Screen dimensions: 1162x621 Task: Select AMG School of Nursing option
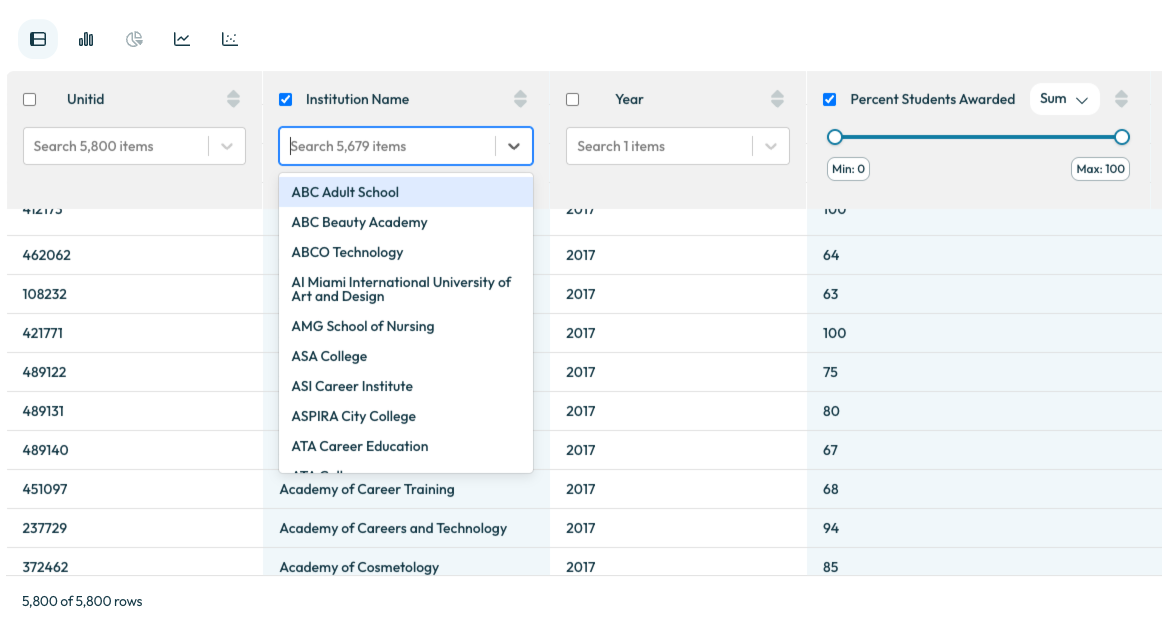(x=362, y=326)
